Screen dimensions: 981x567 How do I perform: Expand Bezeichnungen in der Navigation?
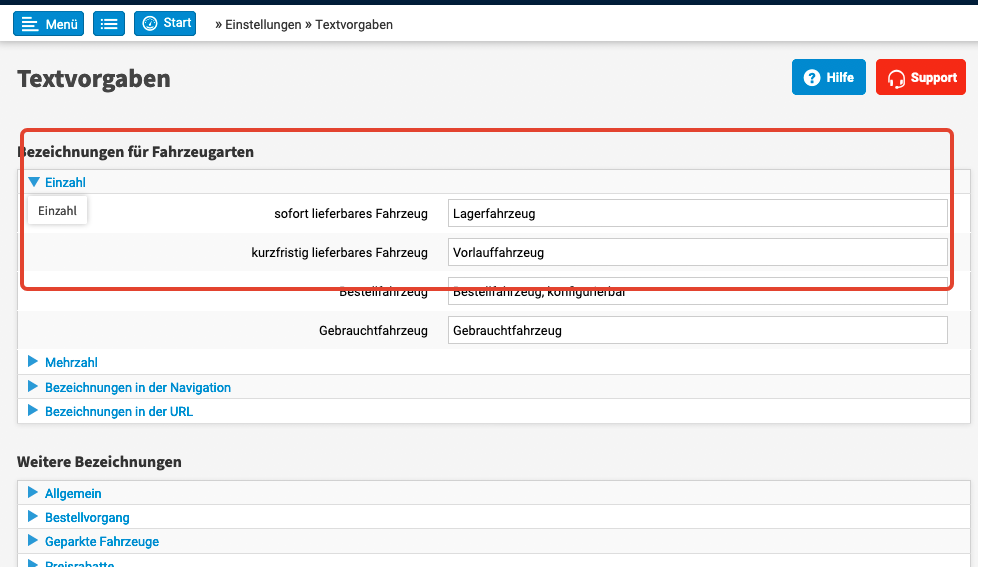(137, 387)
